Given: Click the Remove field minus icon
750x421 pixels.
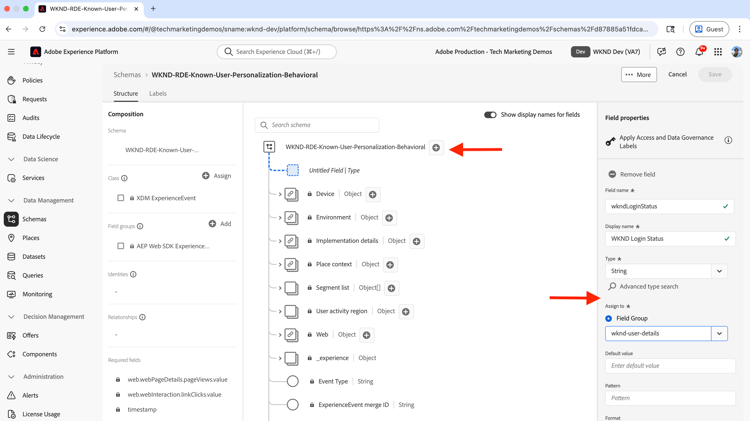Looking at the screenshot, I should point(612,174).
